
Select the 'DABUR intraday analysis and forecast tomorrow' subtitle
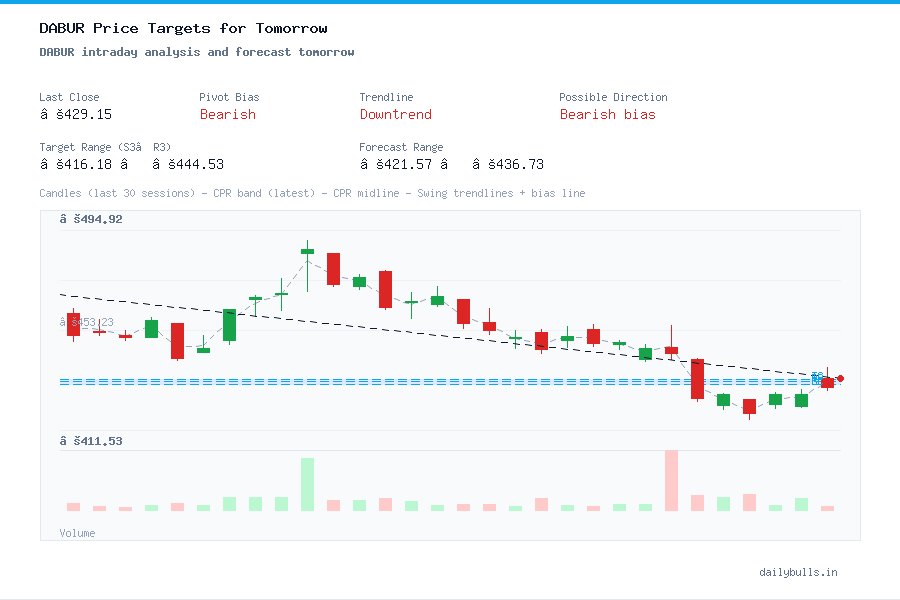[x=197, y=52]
